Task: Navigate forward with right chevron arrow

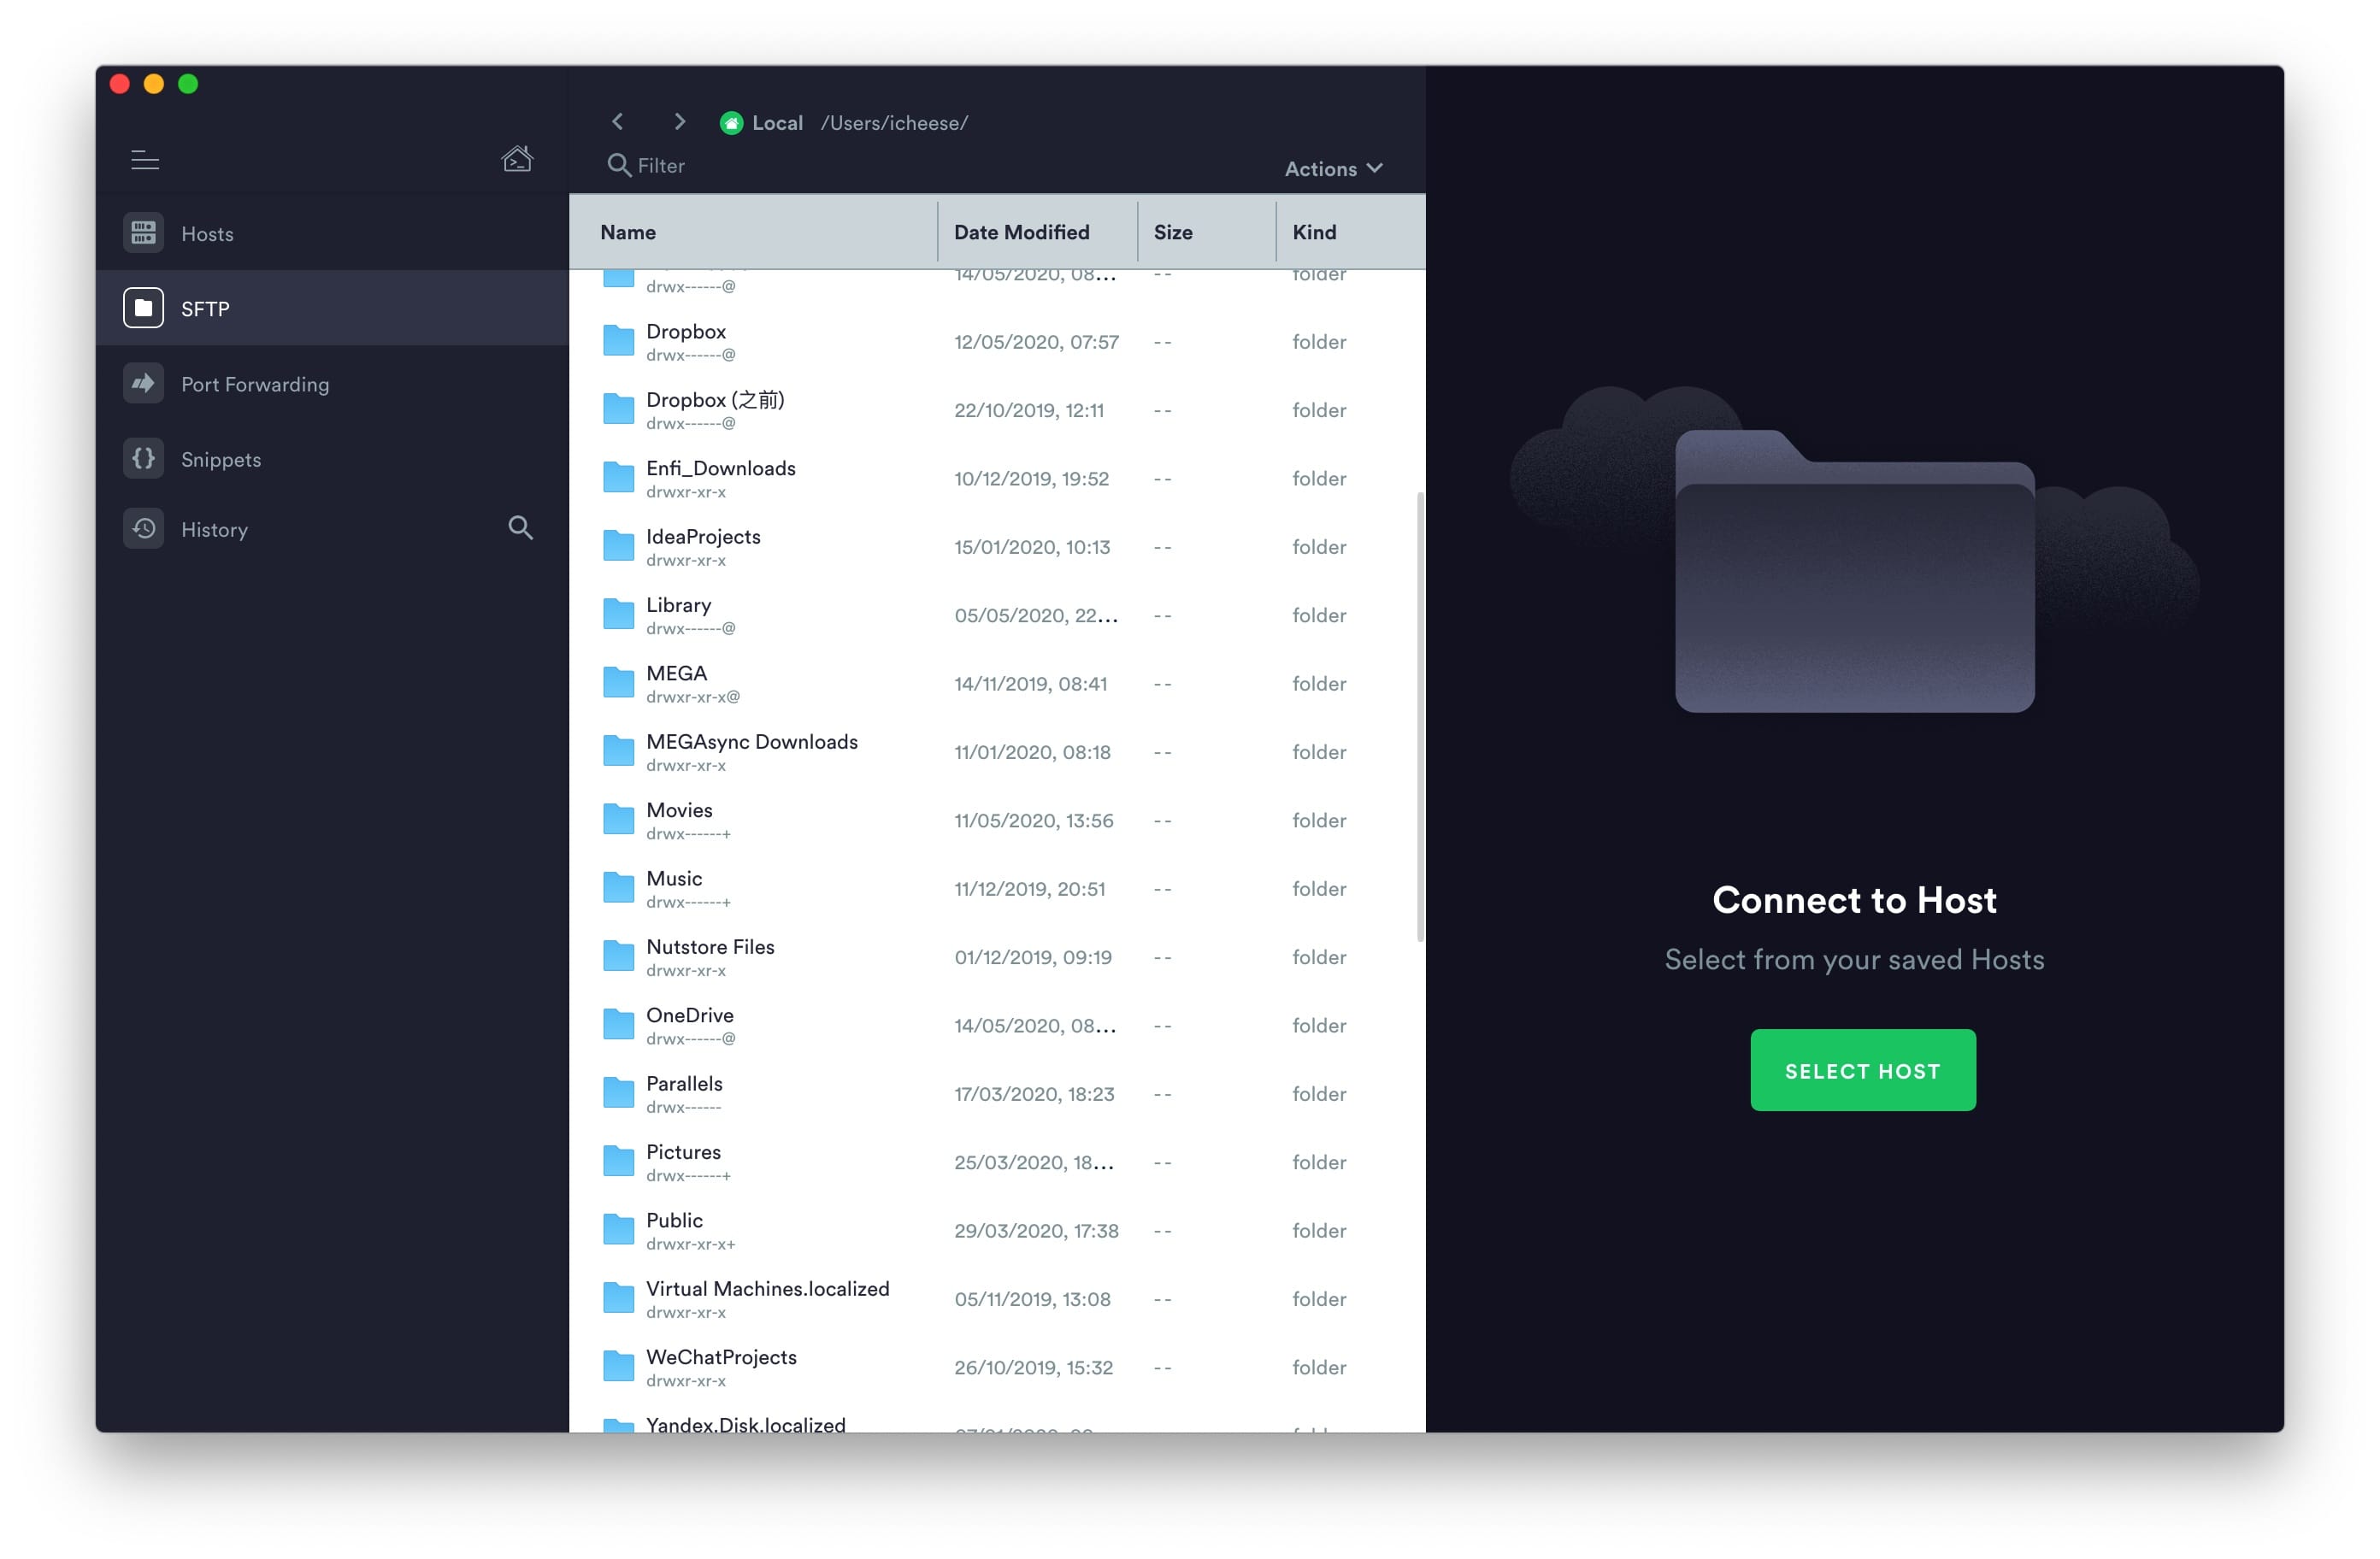Action: click(x=680, y=122)
